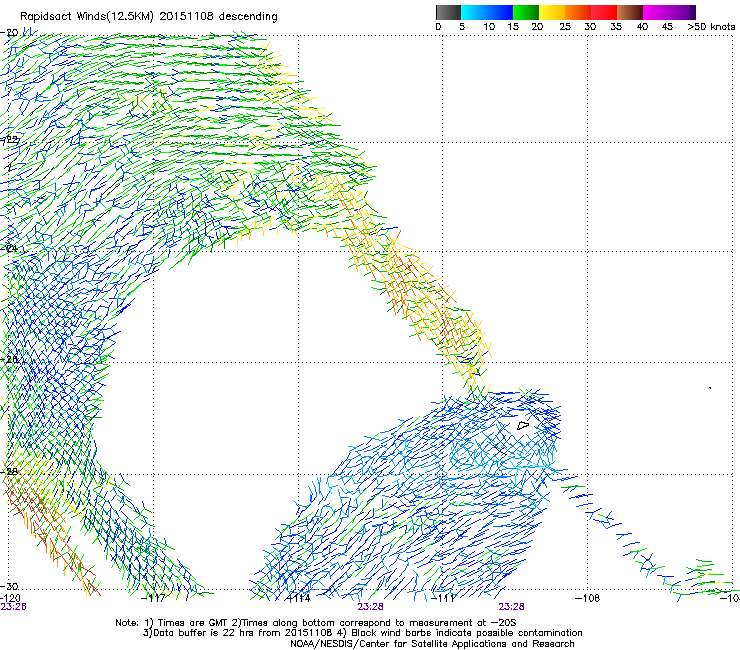740x650 pixels.
Task: Click the '-26' latitude axis label
Action: click(9, 359)
